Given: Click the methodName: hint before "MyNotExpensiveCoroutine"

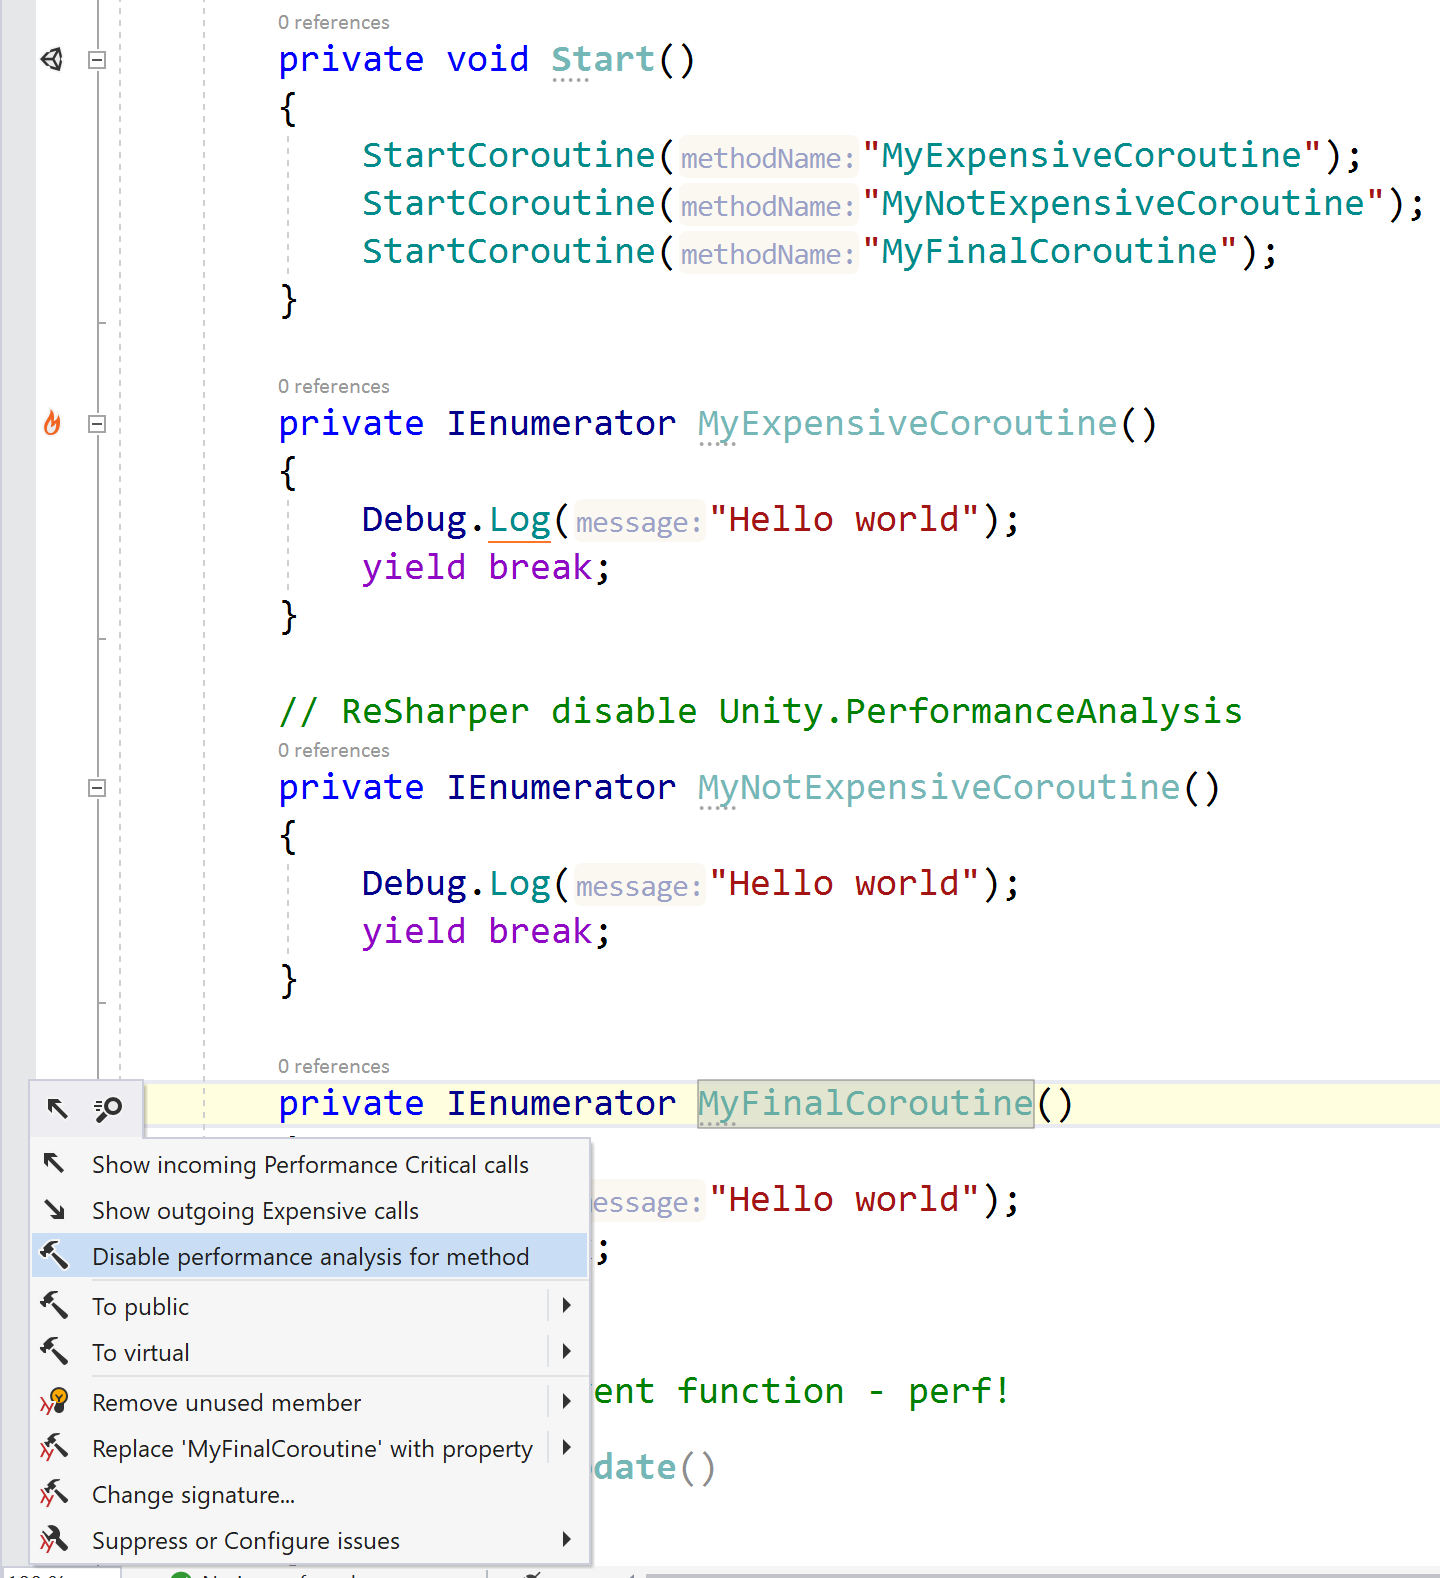Looking at the screenshot, I should click(x=768, y=205).
